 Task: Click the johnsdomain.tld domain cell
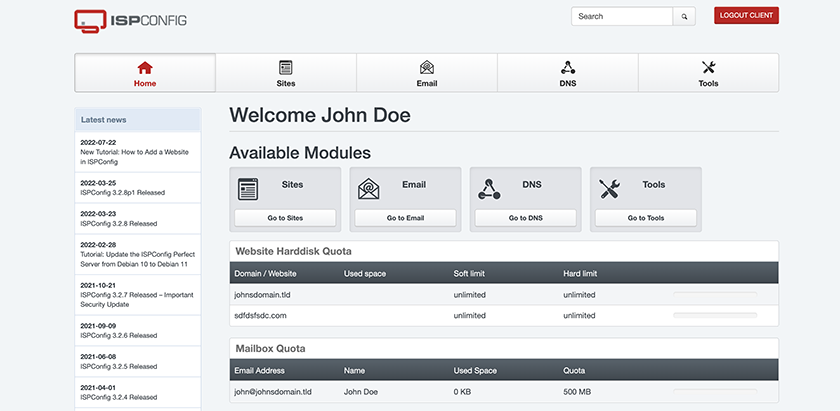tap(262, 295)
